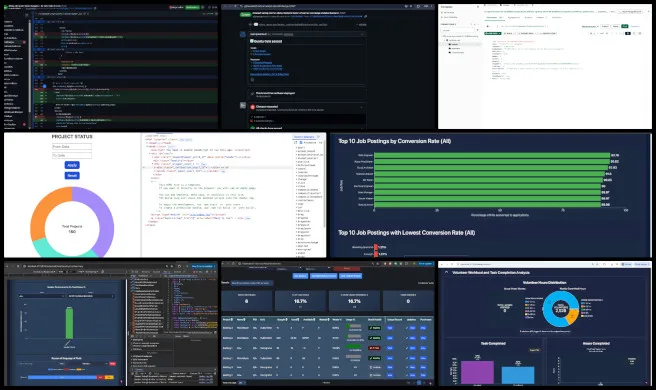Click the highlighted collection in Compass sidebar
The height and width of the screenshot is (390, 656).
click(x=461, y=44)
